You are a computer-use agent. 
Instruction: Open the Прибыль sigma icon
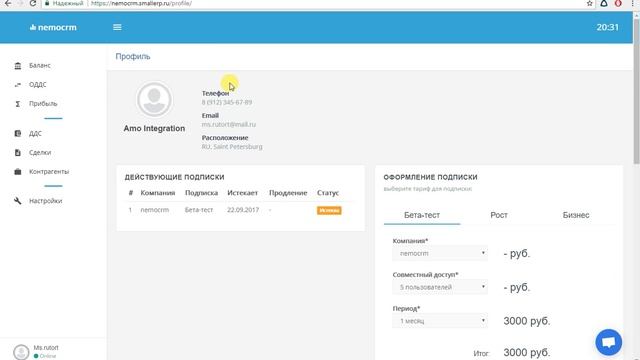coord(18,104)
